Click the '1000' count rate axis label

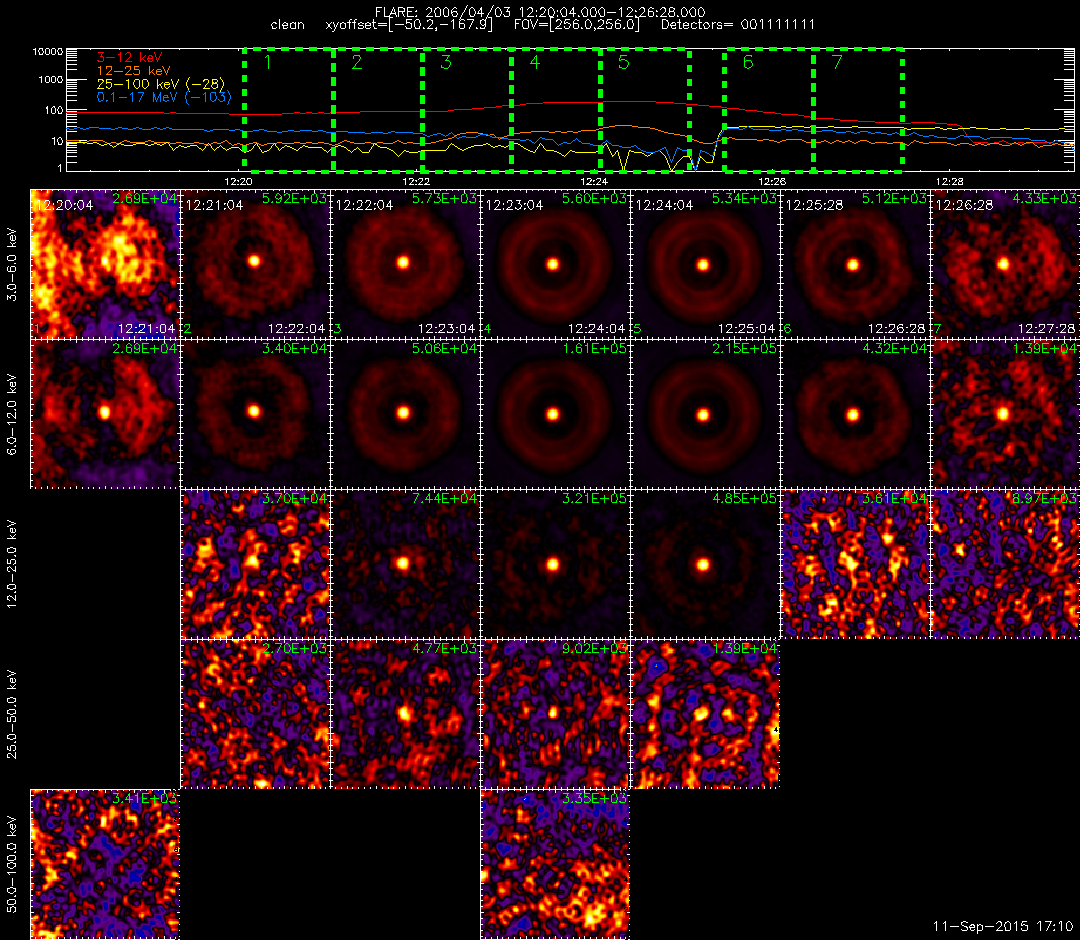[50, 80]
